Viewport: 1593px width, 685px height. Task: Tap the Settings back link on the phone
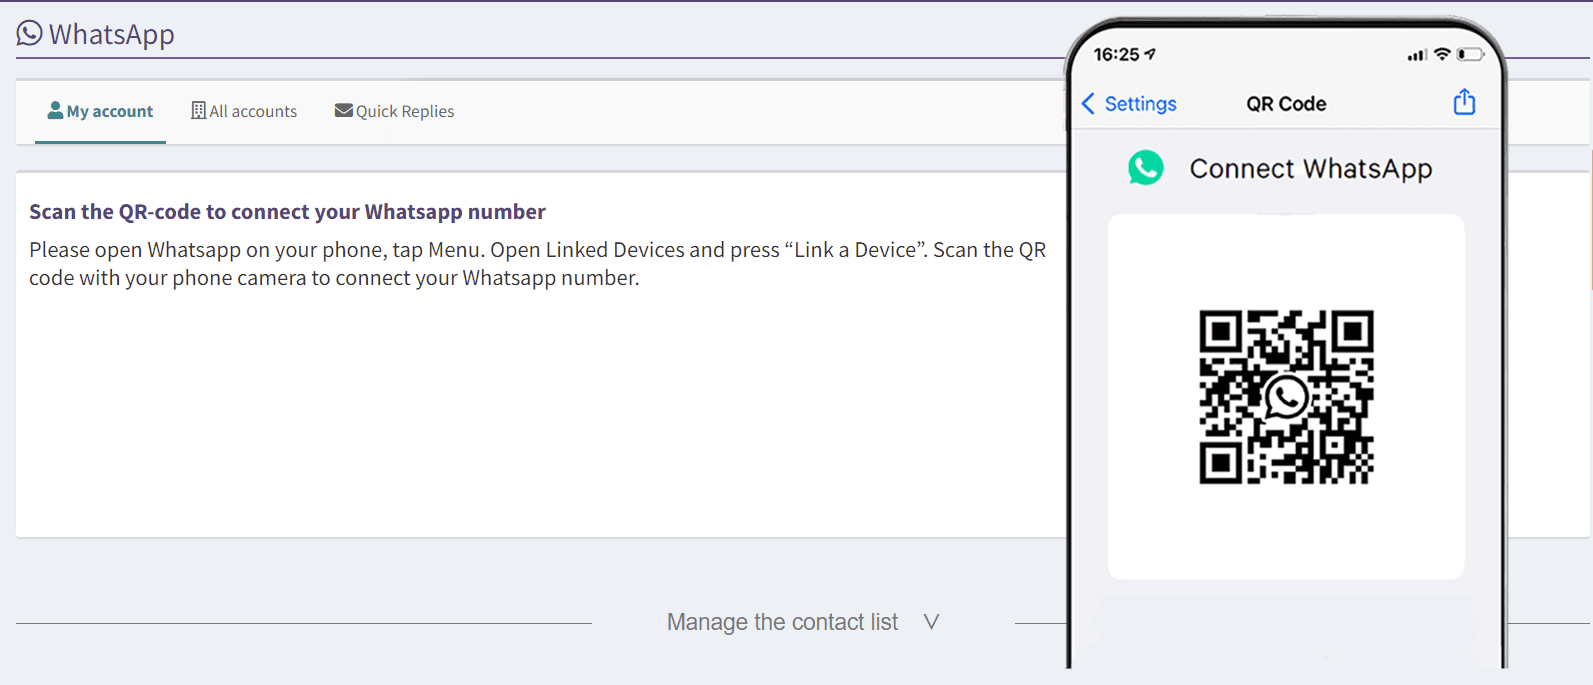tap(1140, 104)
